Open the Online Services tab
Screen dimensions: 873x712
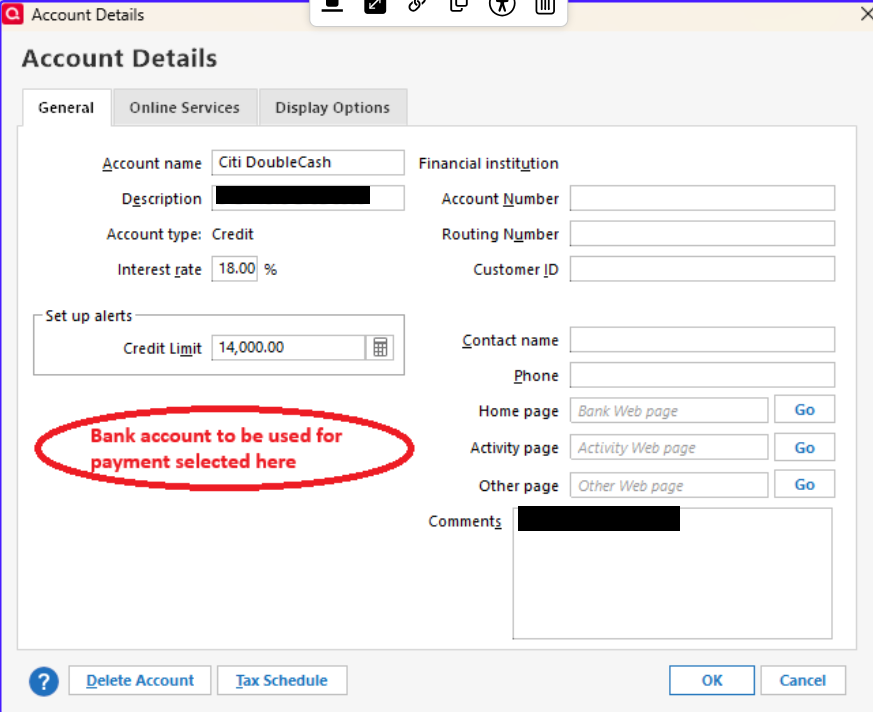(x=185, y=107)
